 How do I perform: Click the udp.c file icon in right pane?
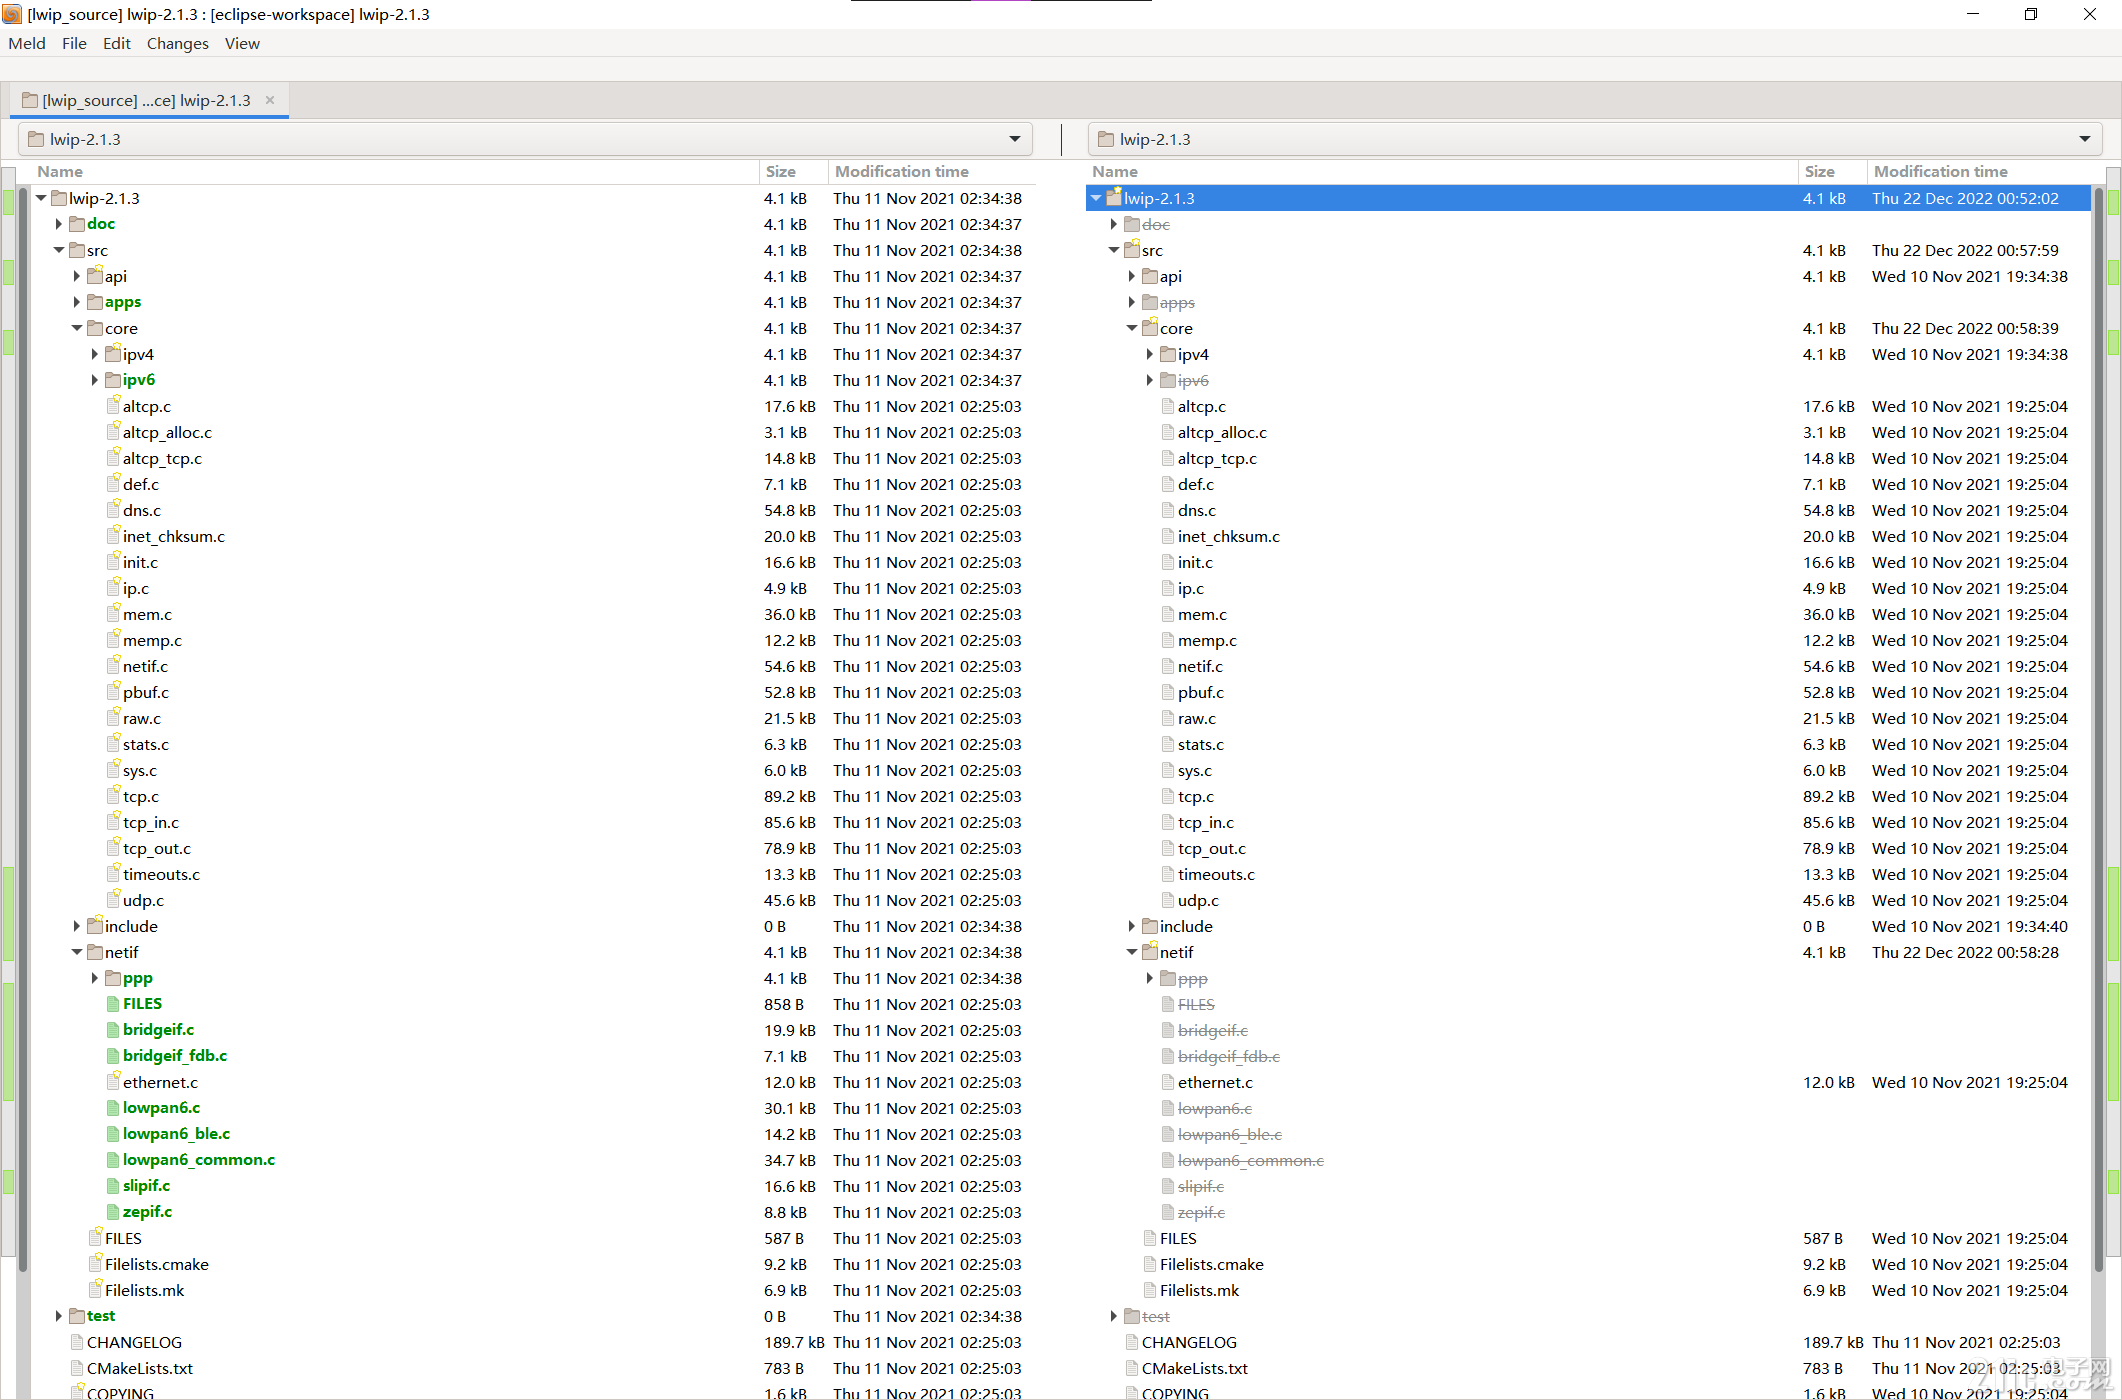click(x=1169, y=900)
